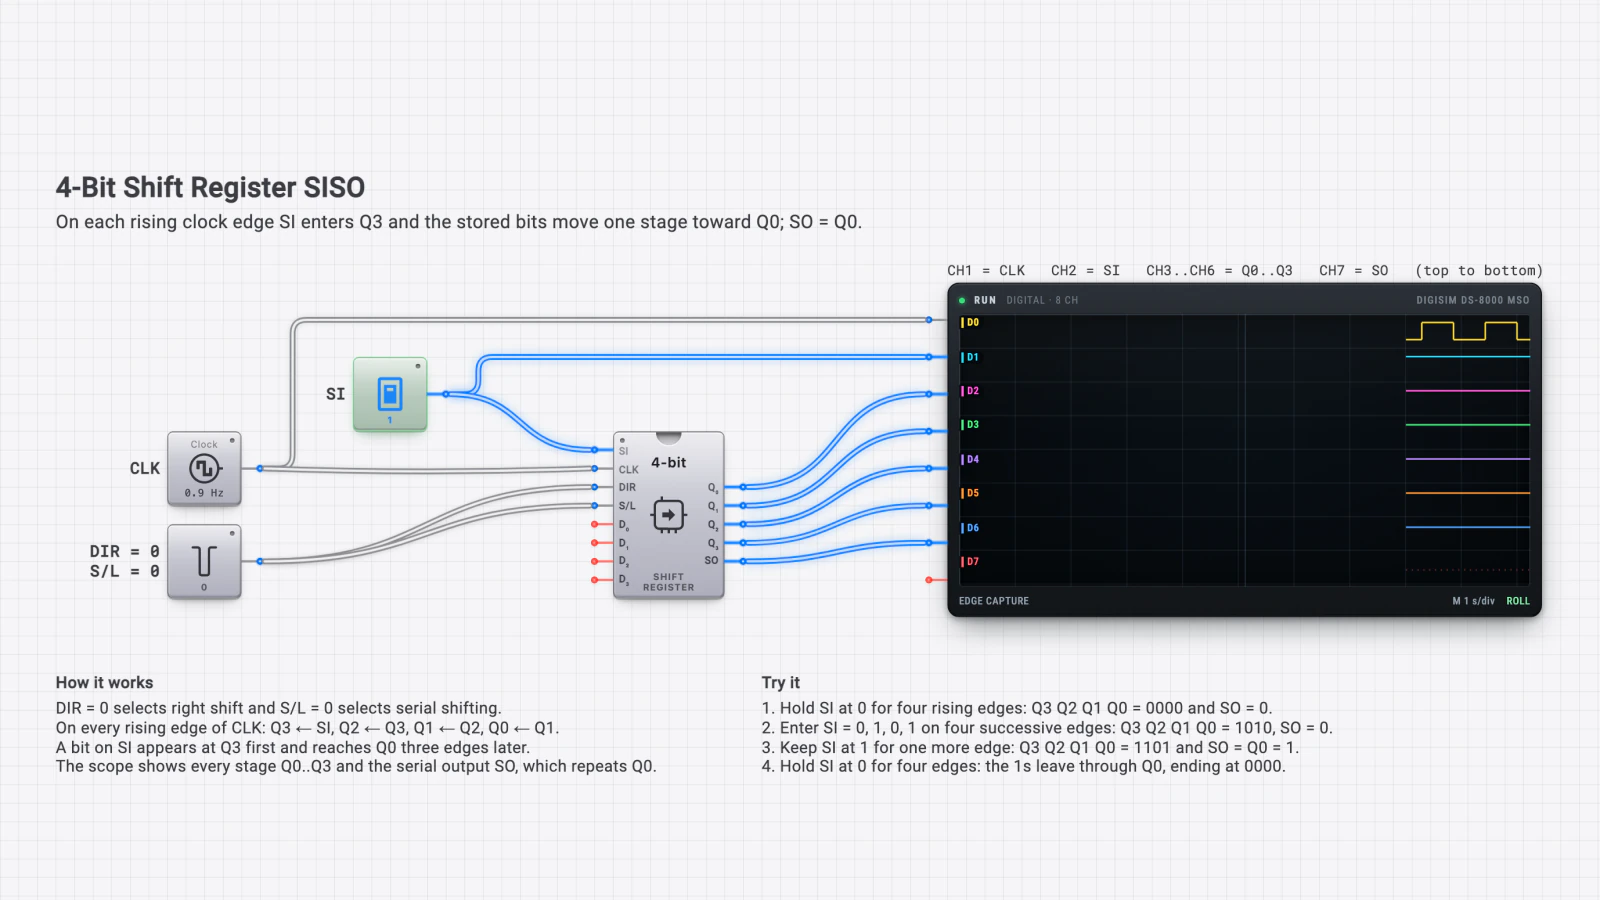
Task: Click the How it works heading
Action: point(105,682)
